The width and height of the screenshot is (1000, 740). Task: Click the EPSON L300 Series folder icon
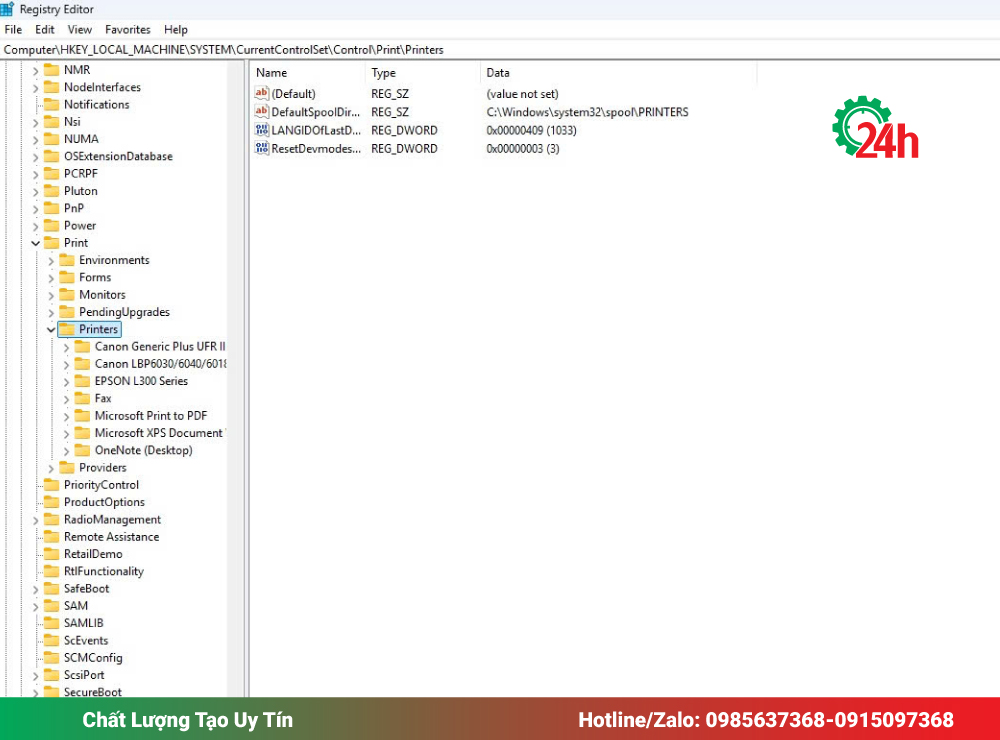82,381
